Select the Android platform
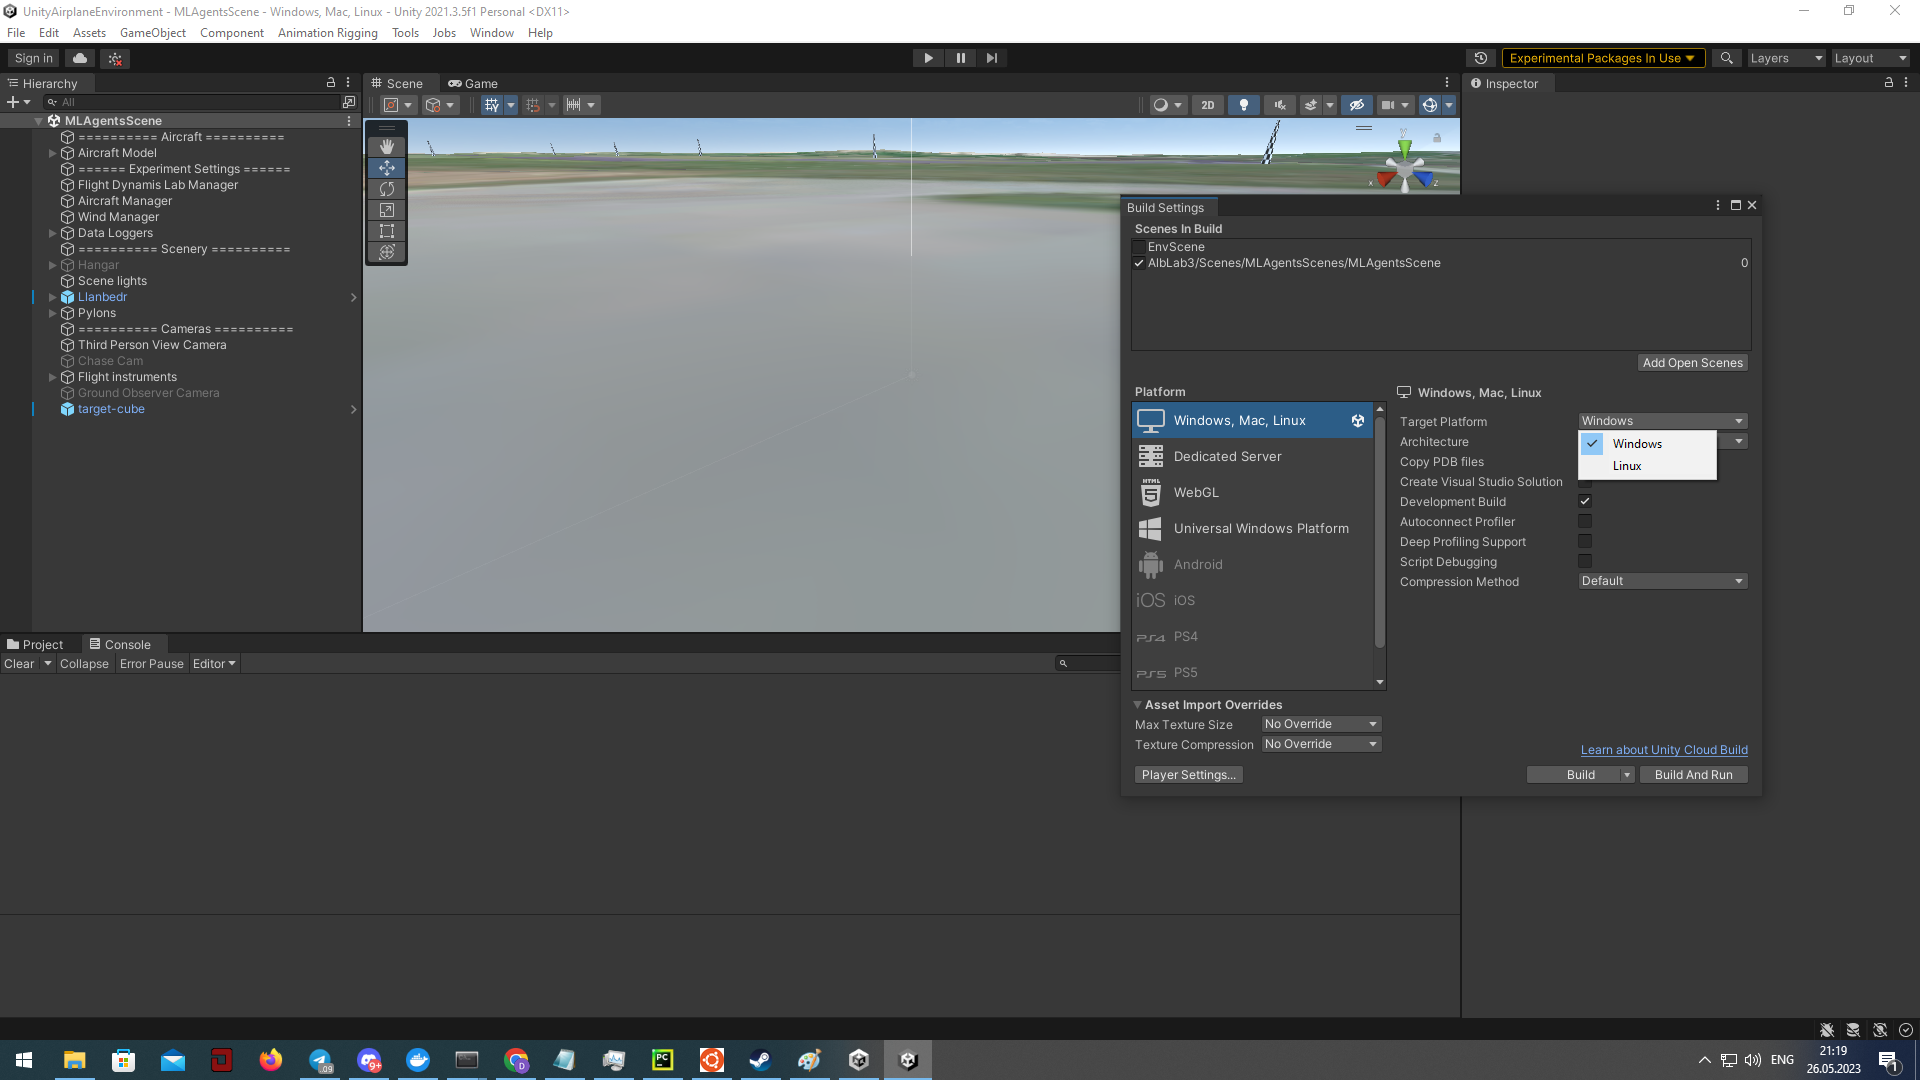Image resolution: width=1920 pixels, height=1080 pixels. click(x=1252, y=565)
